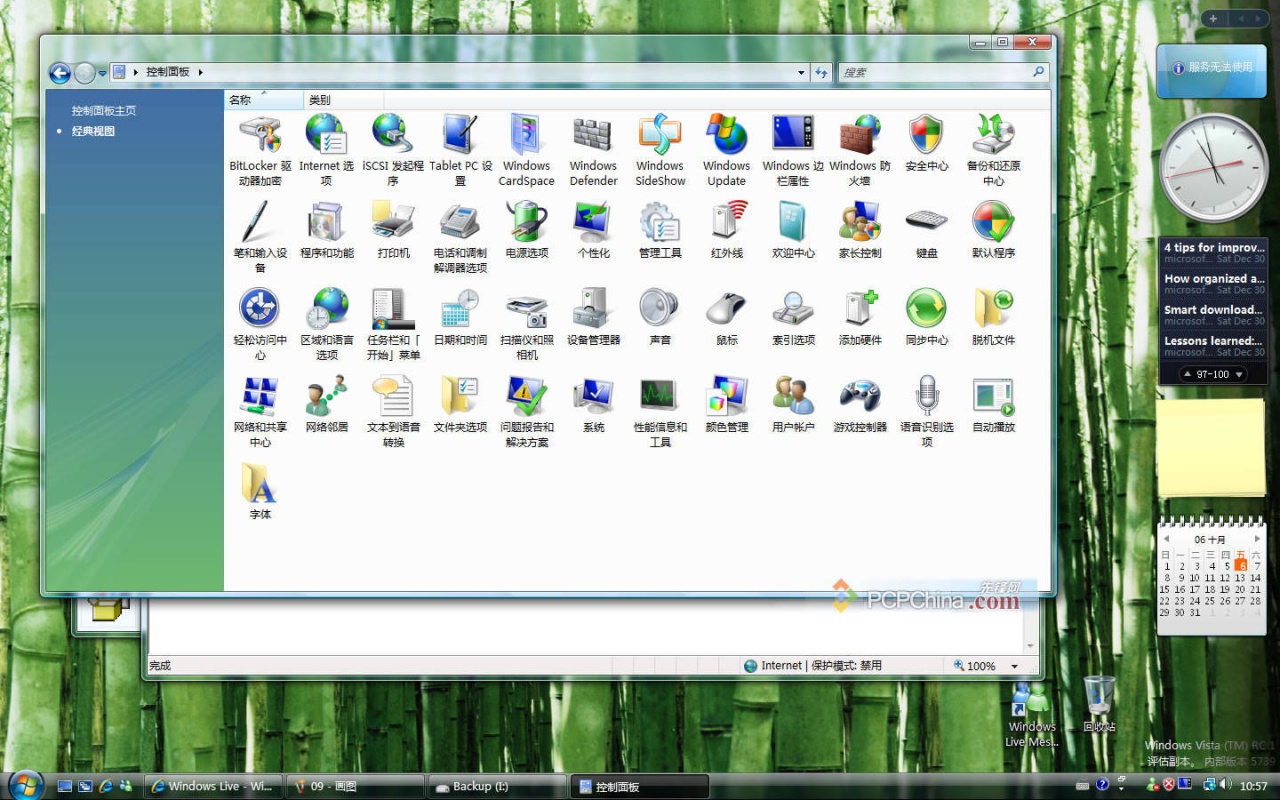Open 系统 icon
The width and height of the screenshot is (1280, 800).
(593, 395)
